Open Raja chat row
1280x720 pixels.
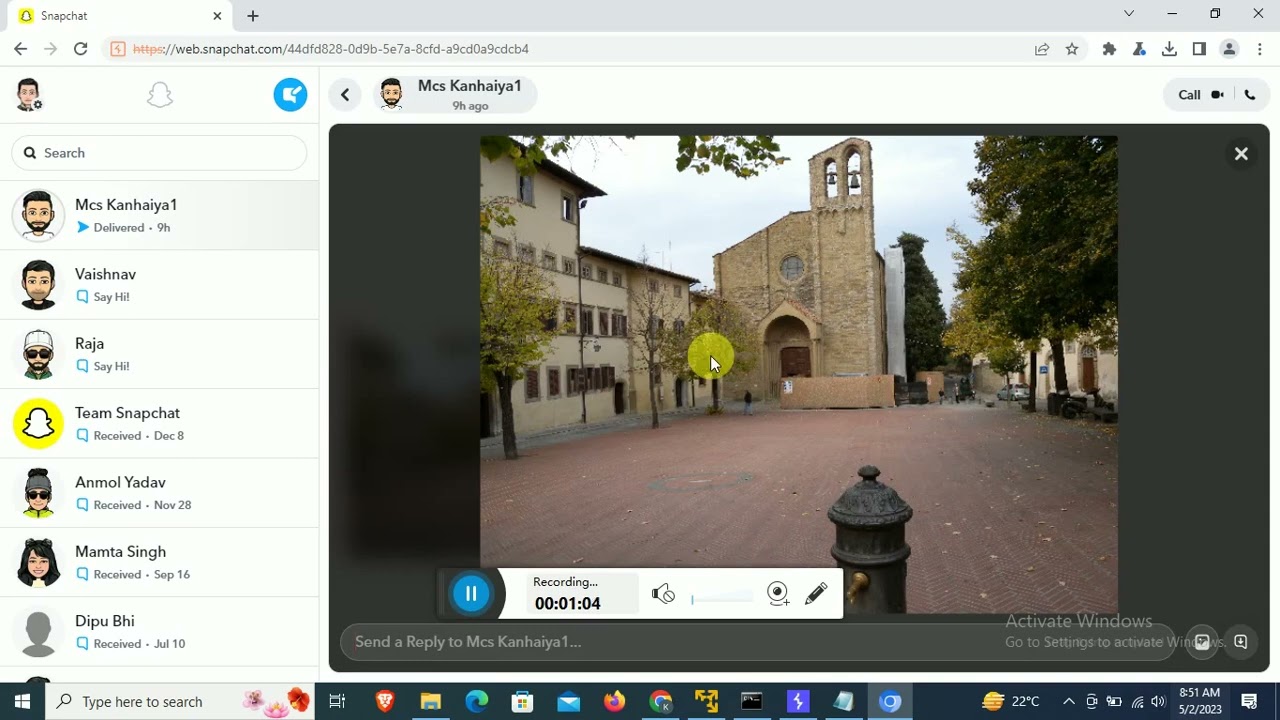(160, 354)
